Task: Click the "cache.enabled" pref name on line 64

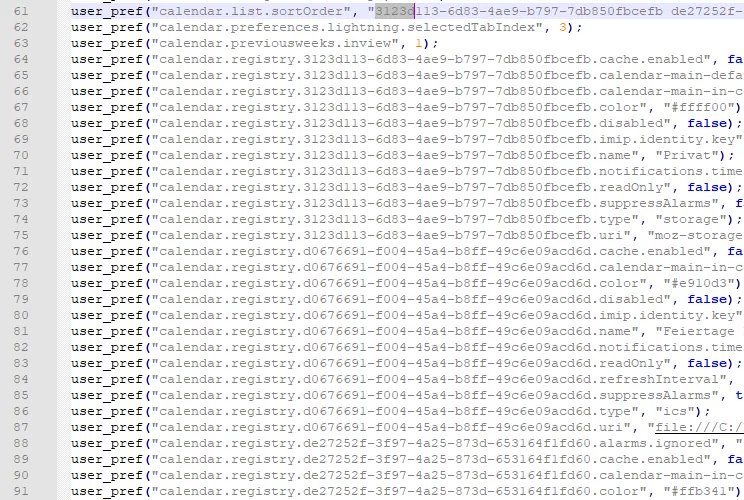Action: (651, 59)
